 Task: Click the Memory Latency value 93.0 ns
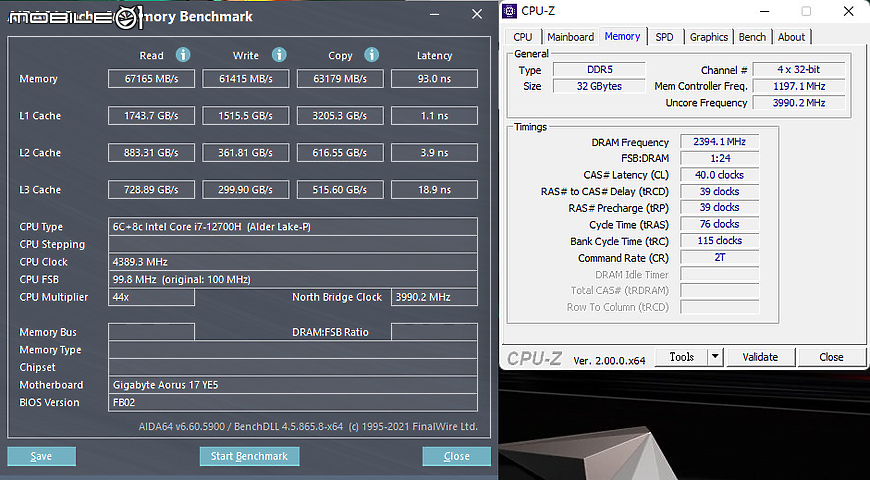[434, 79]
